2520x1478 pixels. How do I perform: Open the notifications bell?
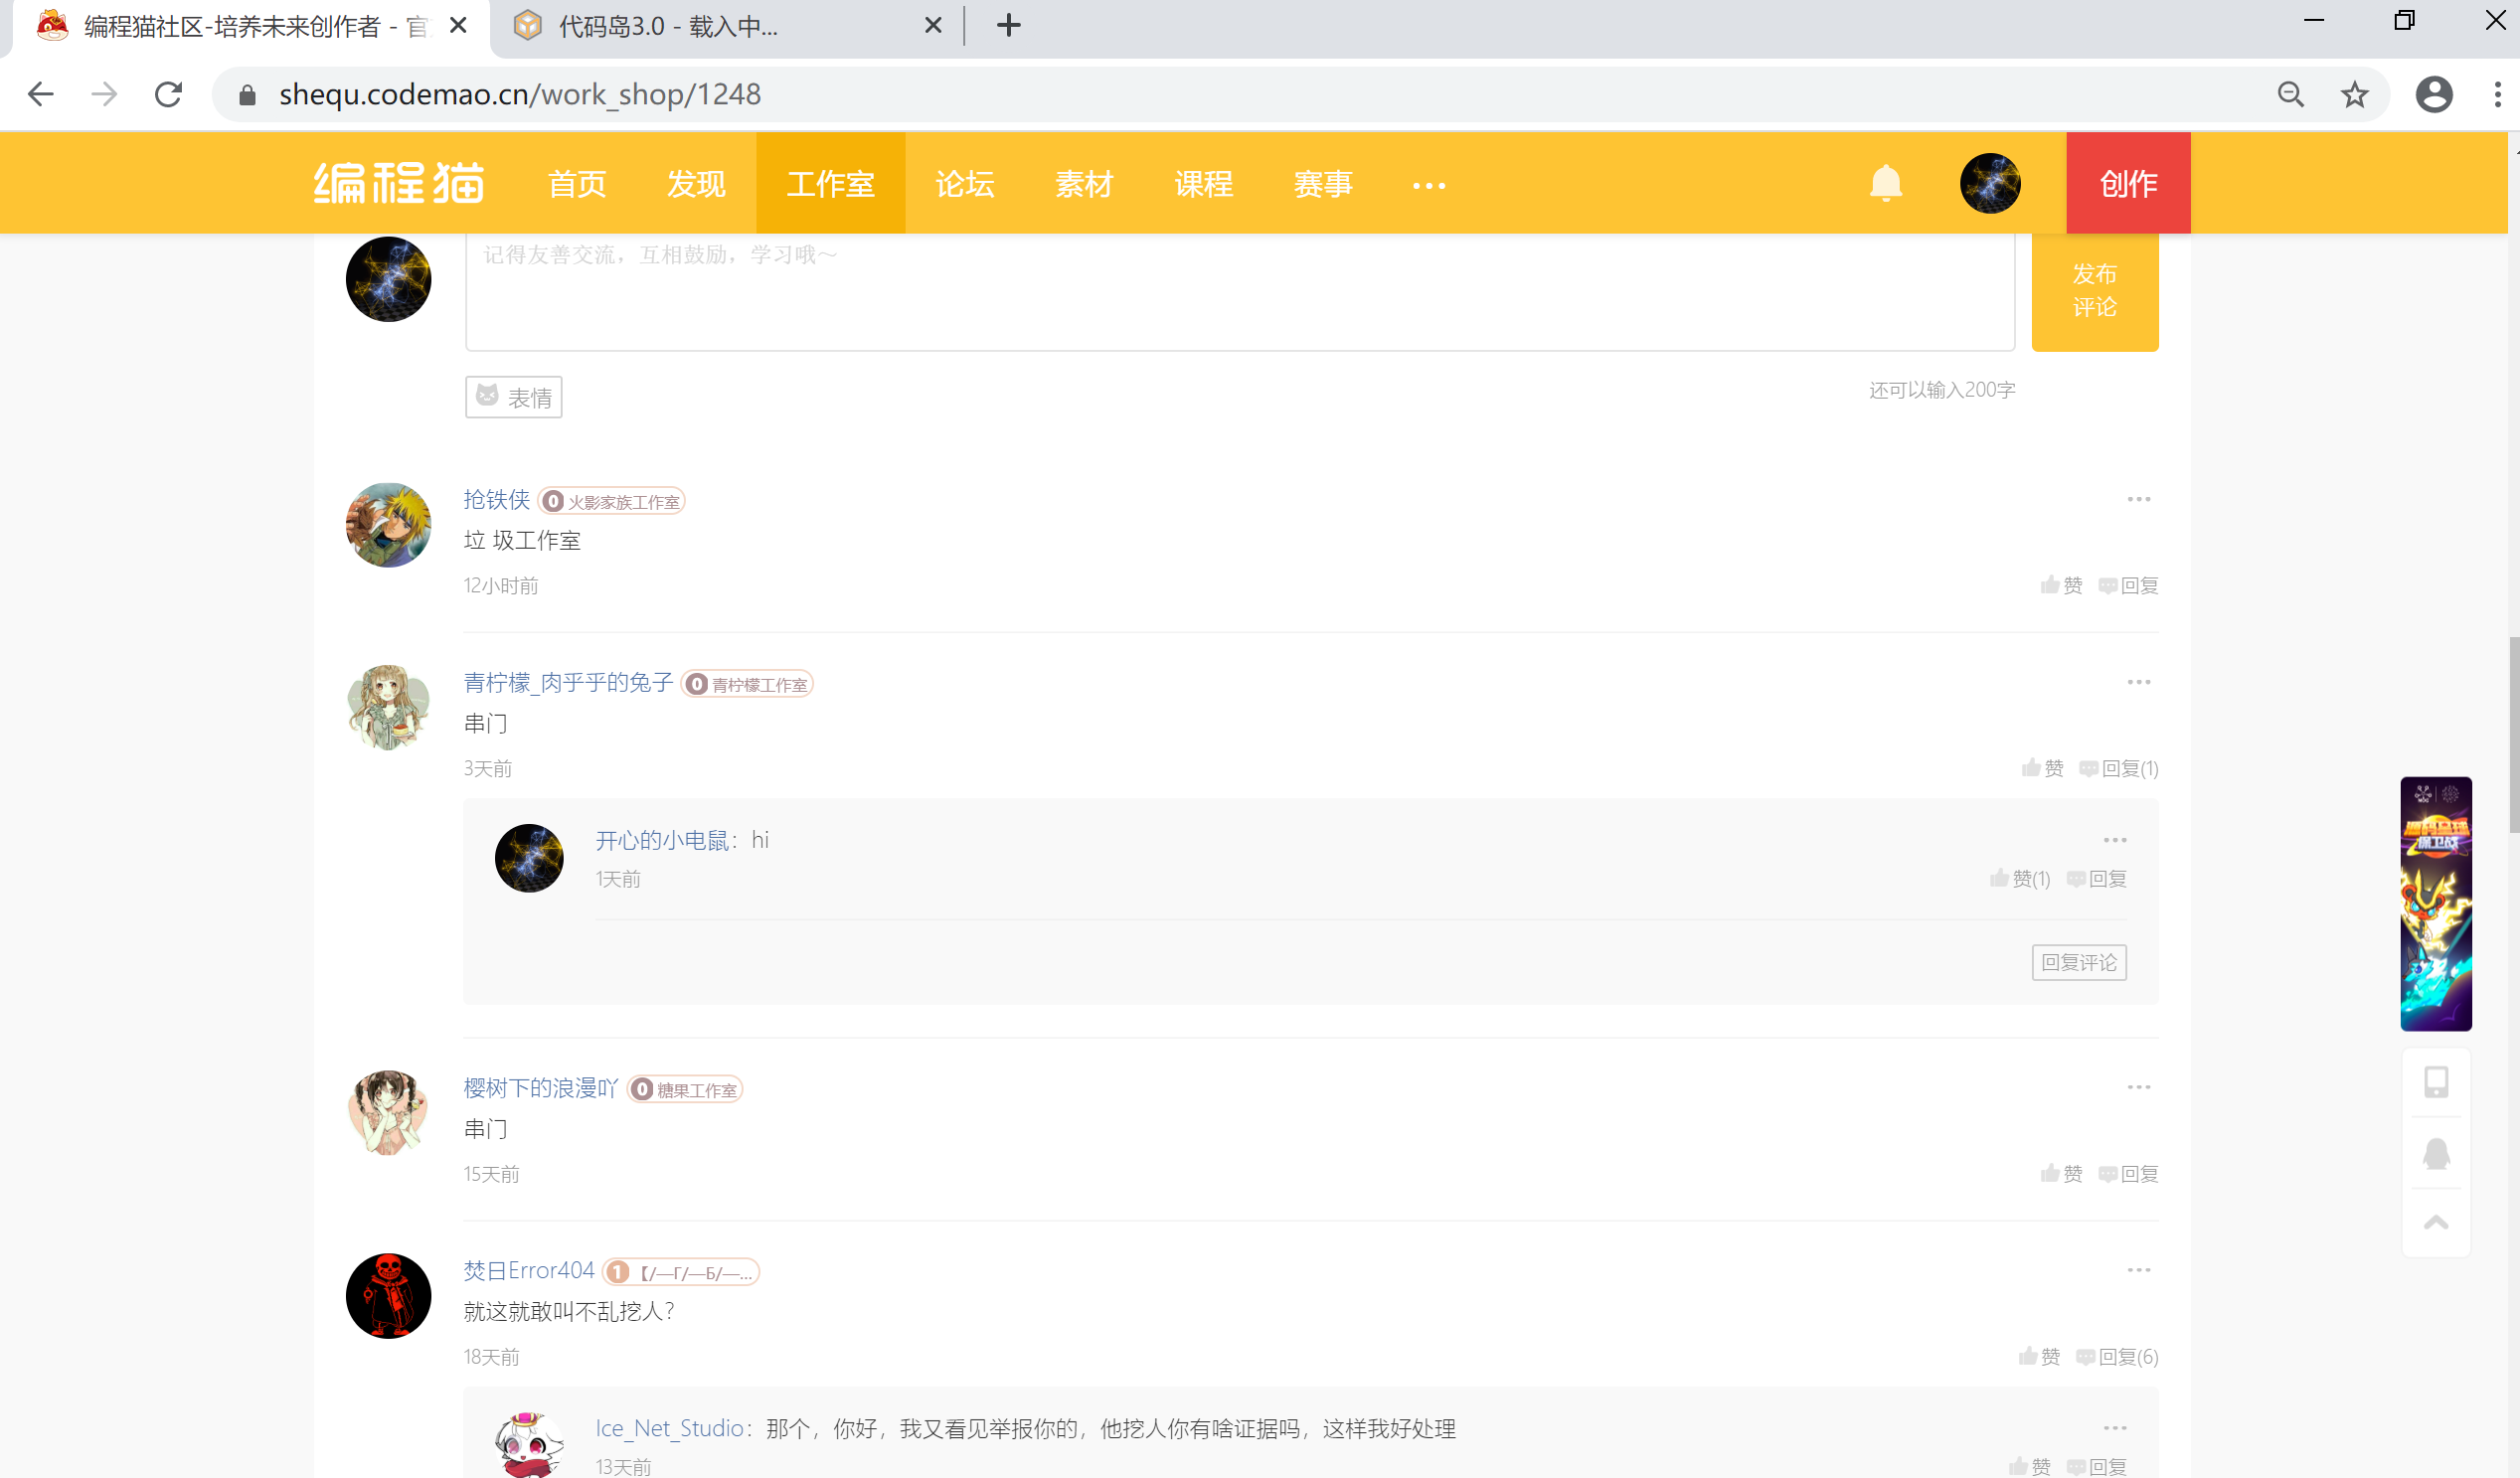1885,183
